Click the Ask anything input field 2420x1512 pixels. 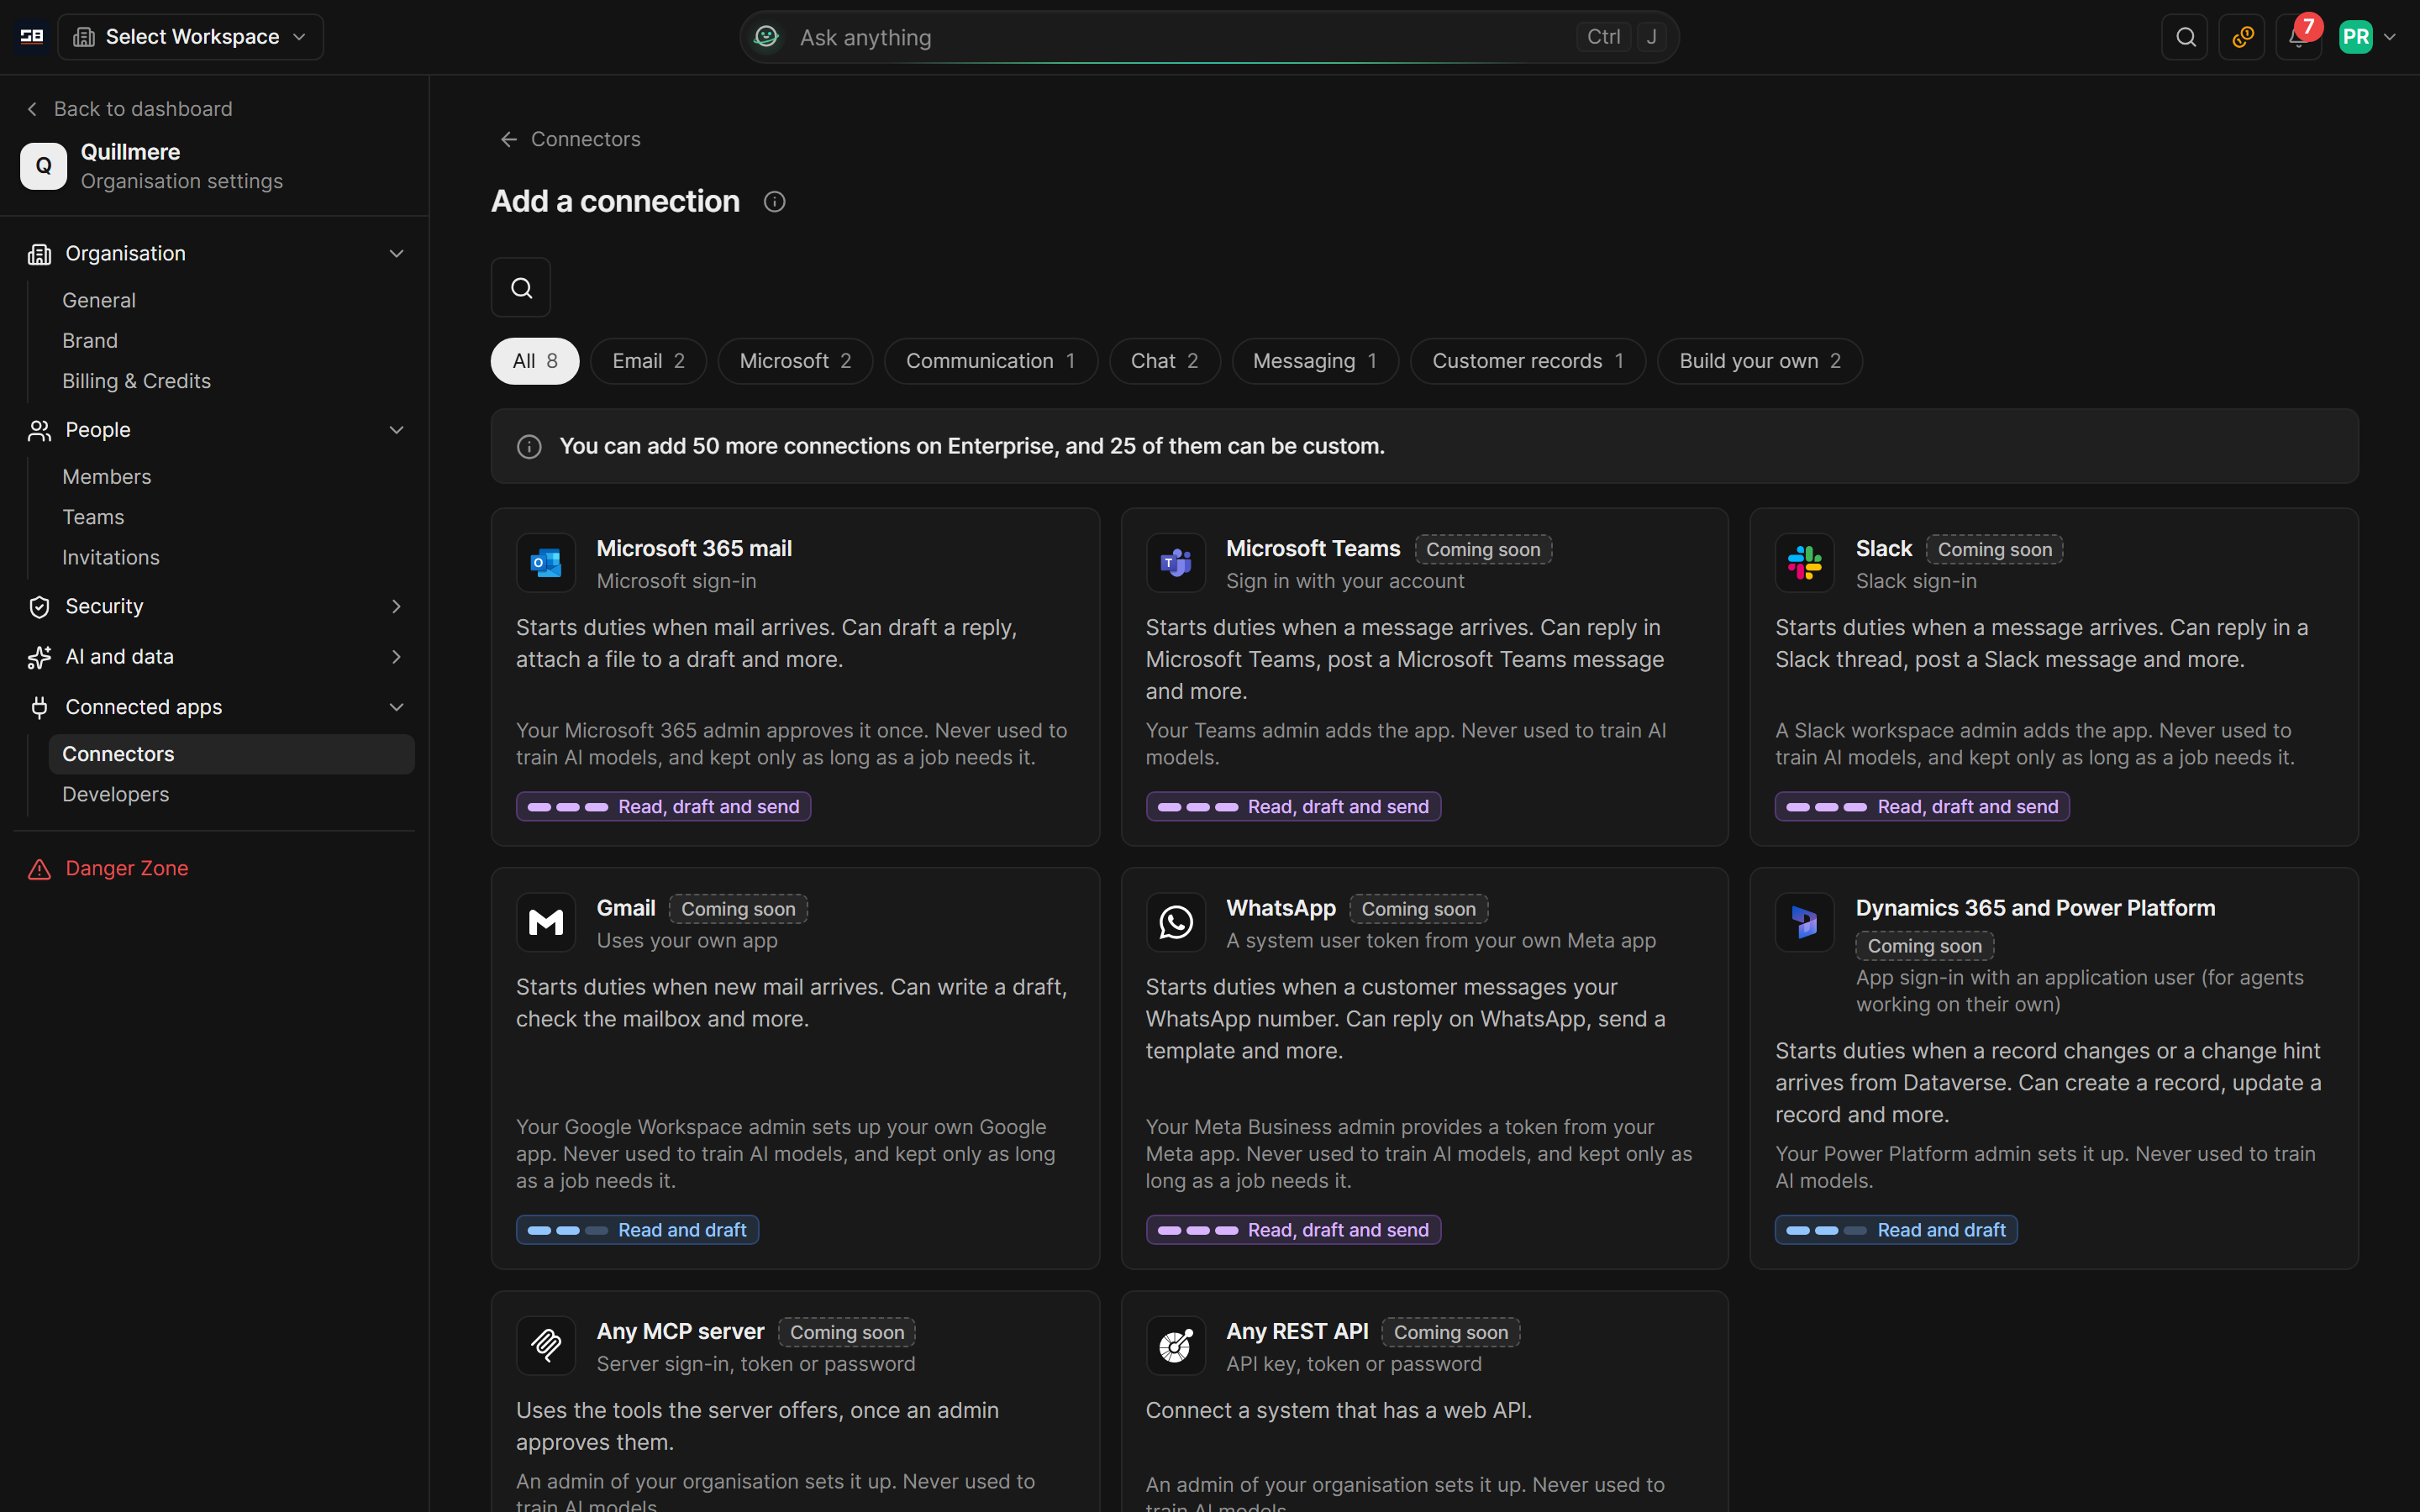1209,37
